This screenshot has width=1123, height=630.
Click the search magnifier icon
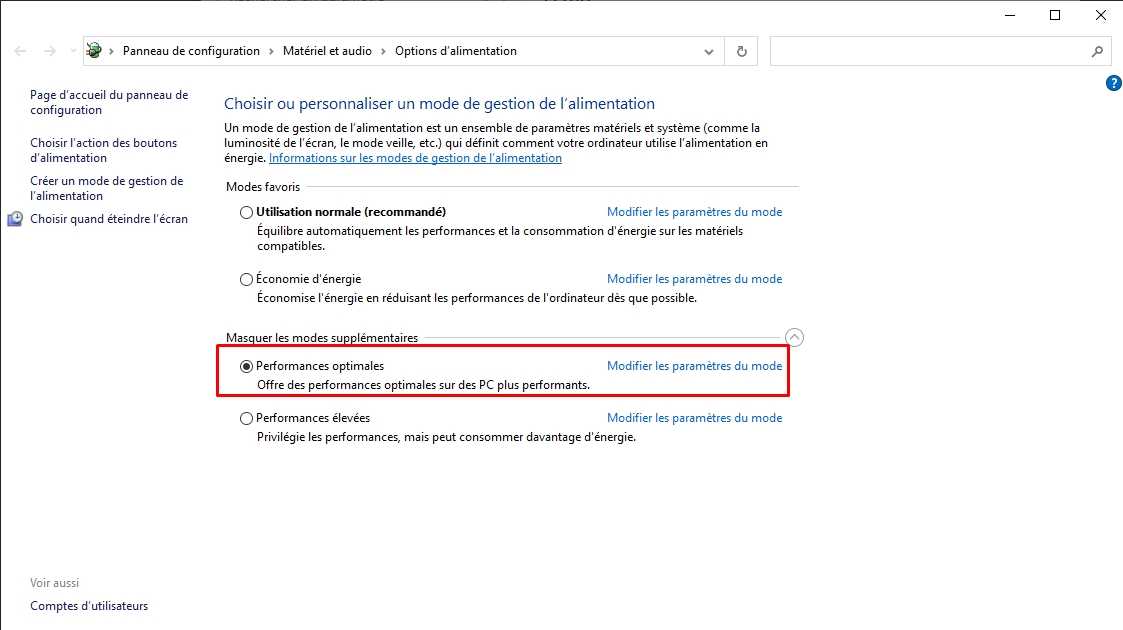(1097, 52)
